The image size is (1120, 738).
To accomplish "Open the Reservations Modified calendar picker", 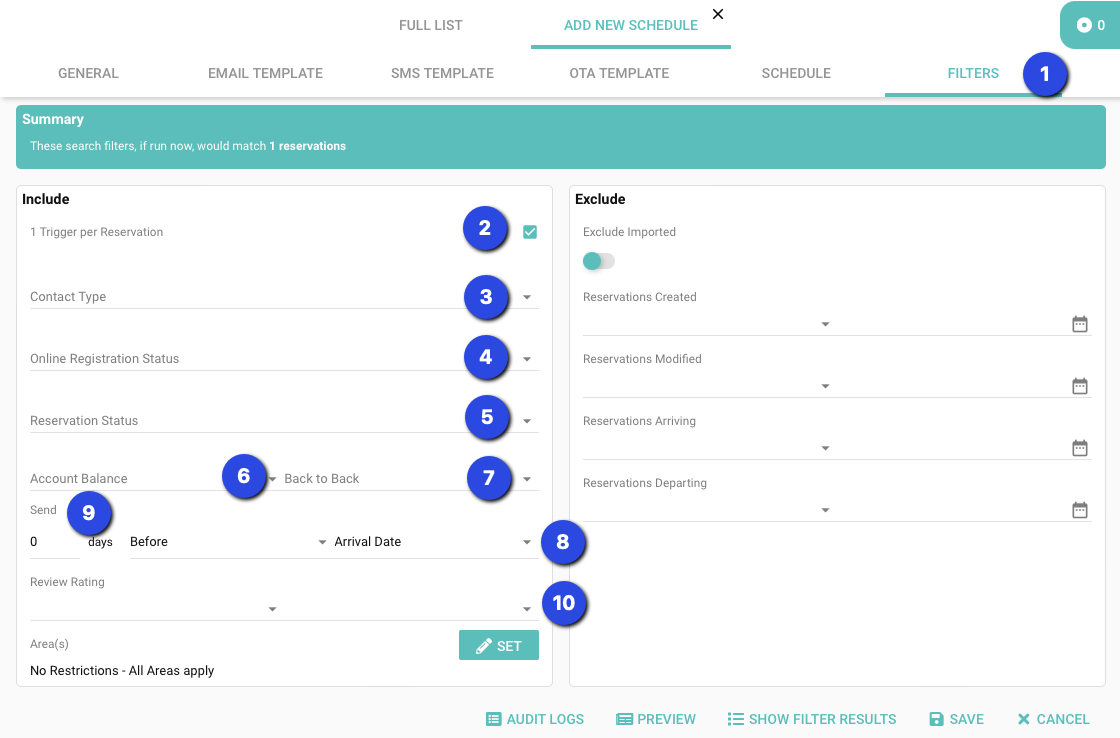I will pyautogui.click(x=1079, y=386).
